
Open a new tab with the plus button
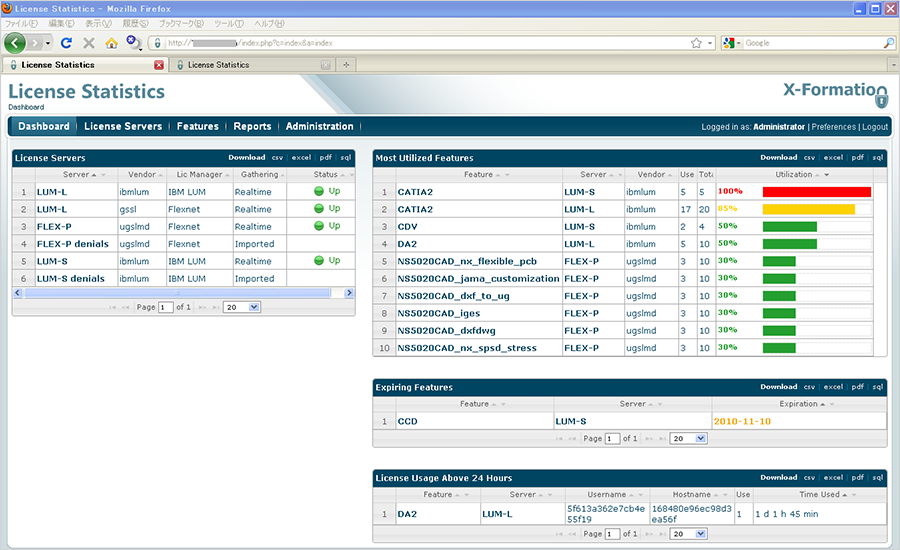pyautogui.click(x=346, y=65)
